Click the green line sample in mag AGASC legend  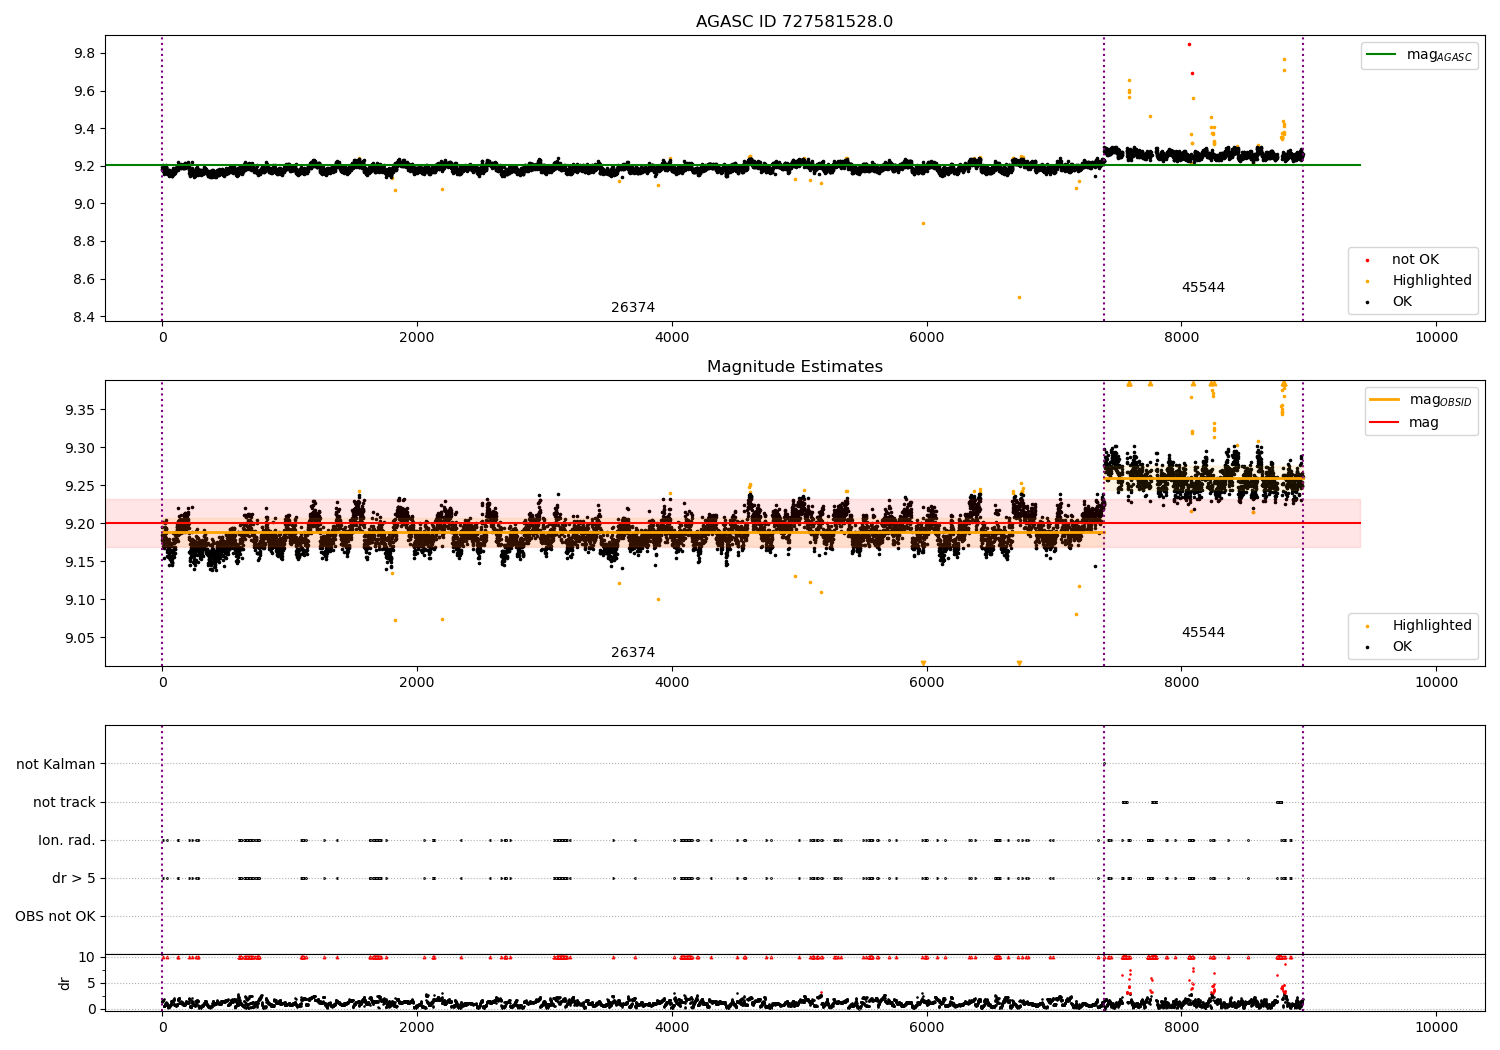point(1382,54)
